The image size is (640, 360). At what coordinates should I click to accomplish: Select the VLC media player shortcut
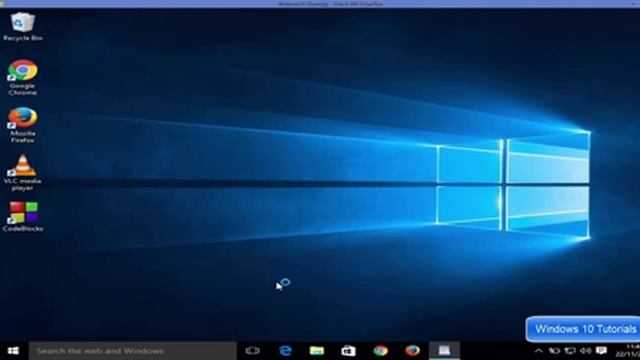click(x=23, y=173)
